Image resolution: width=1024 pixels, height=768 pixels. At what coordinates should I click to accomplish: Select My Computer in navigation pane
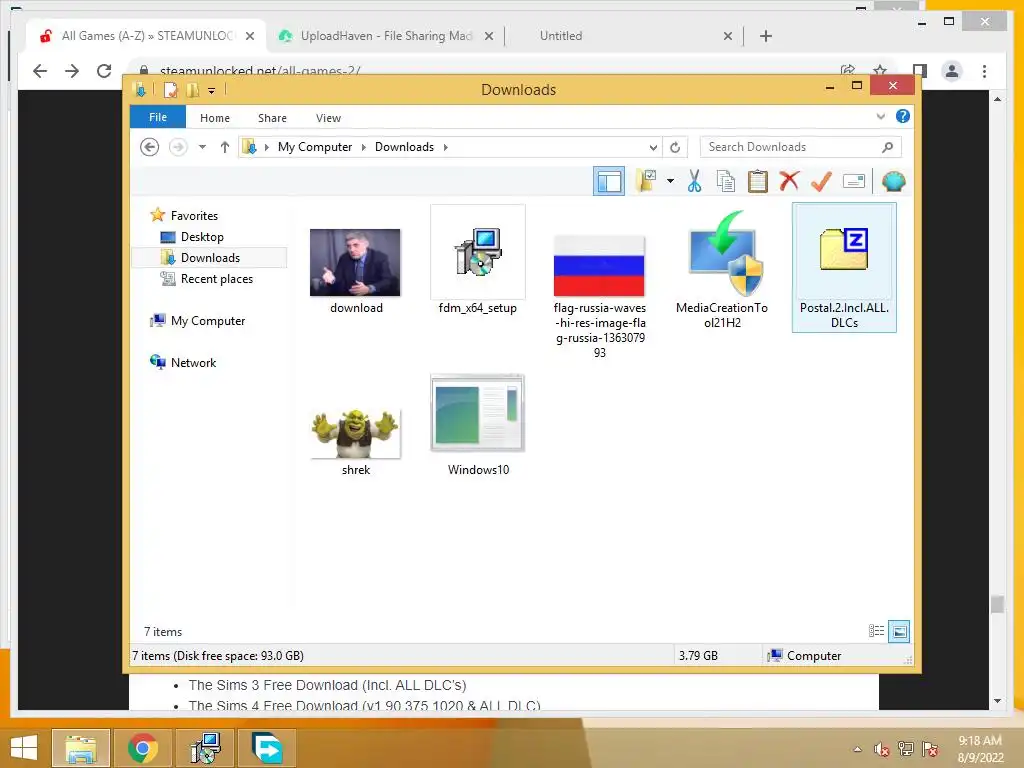coord(208,321)
